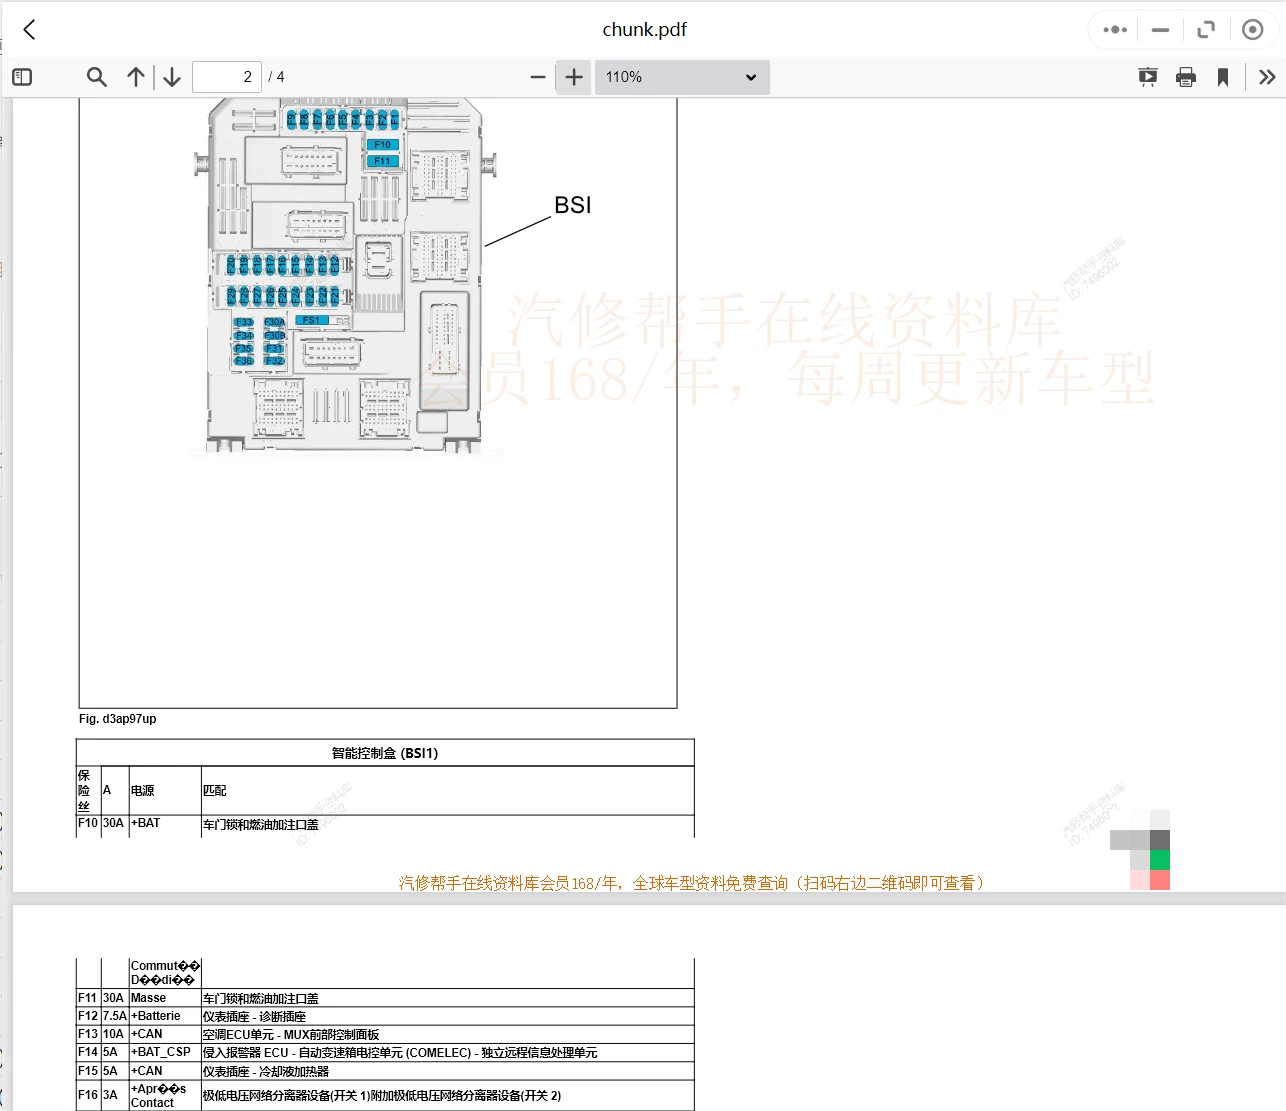Open the three-dot more options menu
The width and height of the screenshot is (1286, 1111).
1115,30
